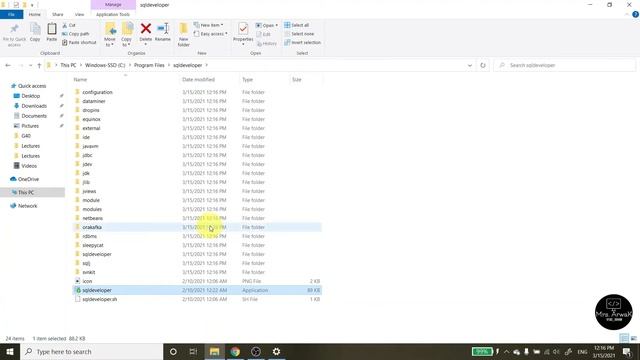640x360 pixels.
Task: Select Videos in the navigation pane
Action: (x=29, y=166)
